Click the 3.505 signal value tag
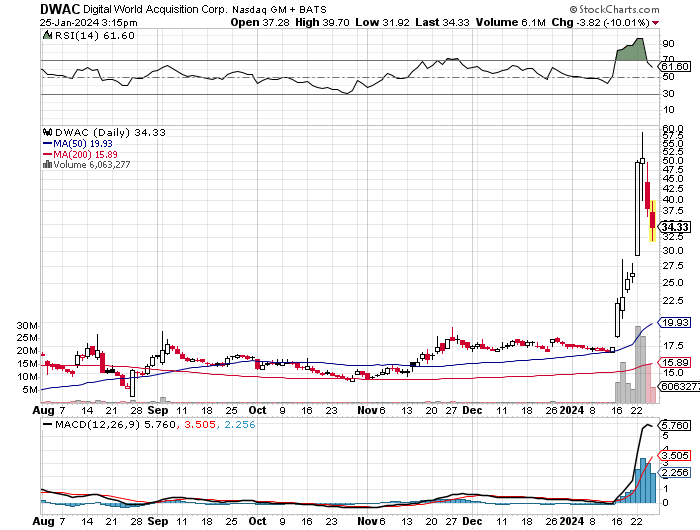 click(x=675, y=456)
